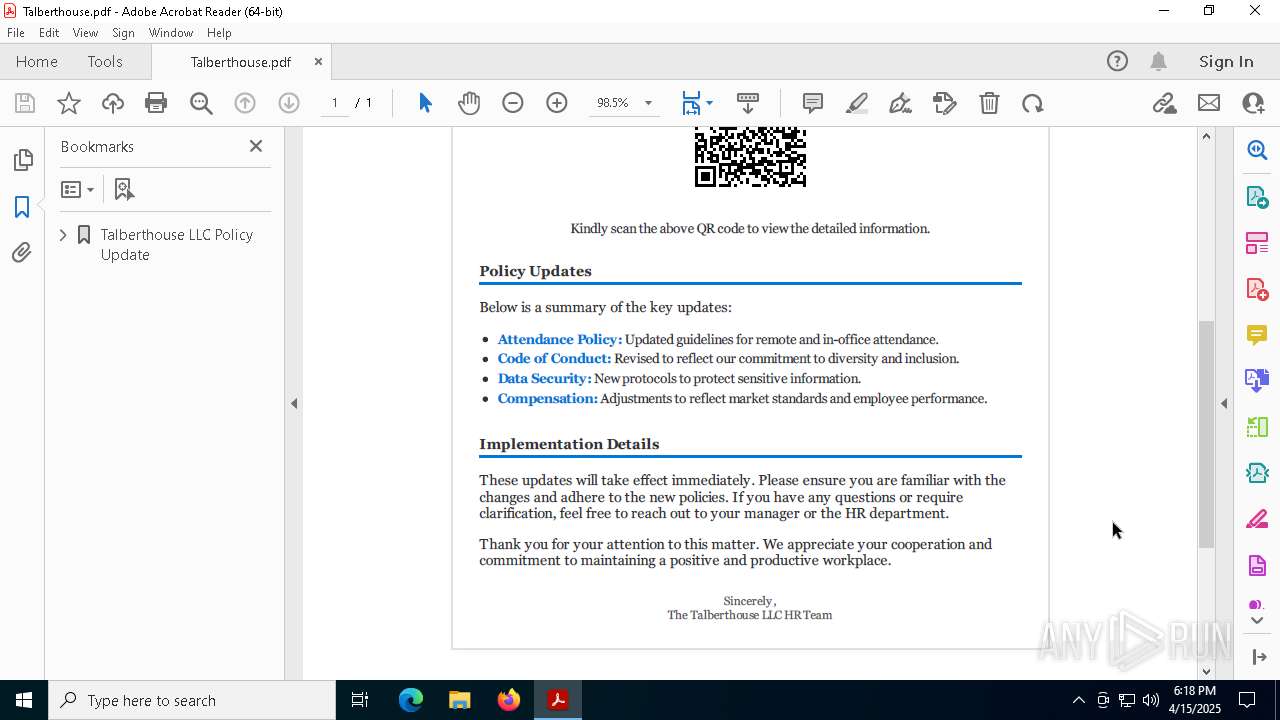Rotate the page view
Image resolution: width=1280 pixels, height=720 pixels.
[x=1033, y=103]
